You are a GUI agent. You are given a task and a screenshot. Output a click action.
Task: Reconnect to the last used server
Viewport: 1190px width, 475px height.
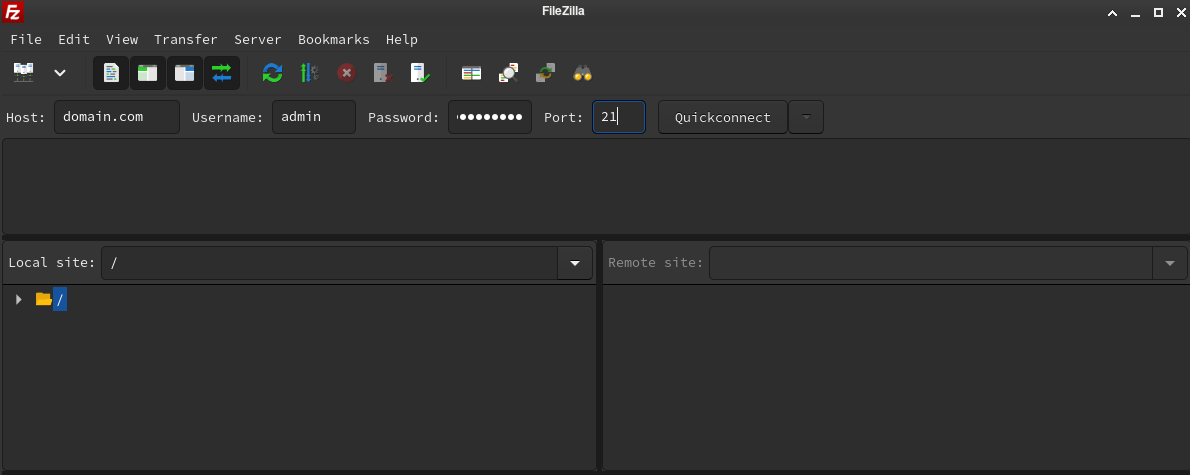pos(420,73)
